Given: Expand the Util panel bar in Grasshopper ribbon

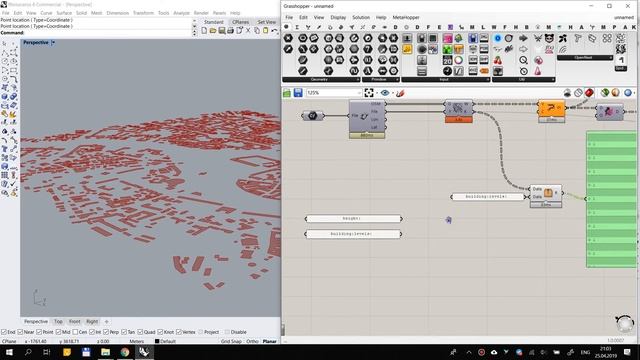Looking at the screenshot, I should [x=524, y=80].
